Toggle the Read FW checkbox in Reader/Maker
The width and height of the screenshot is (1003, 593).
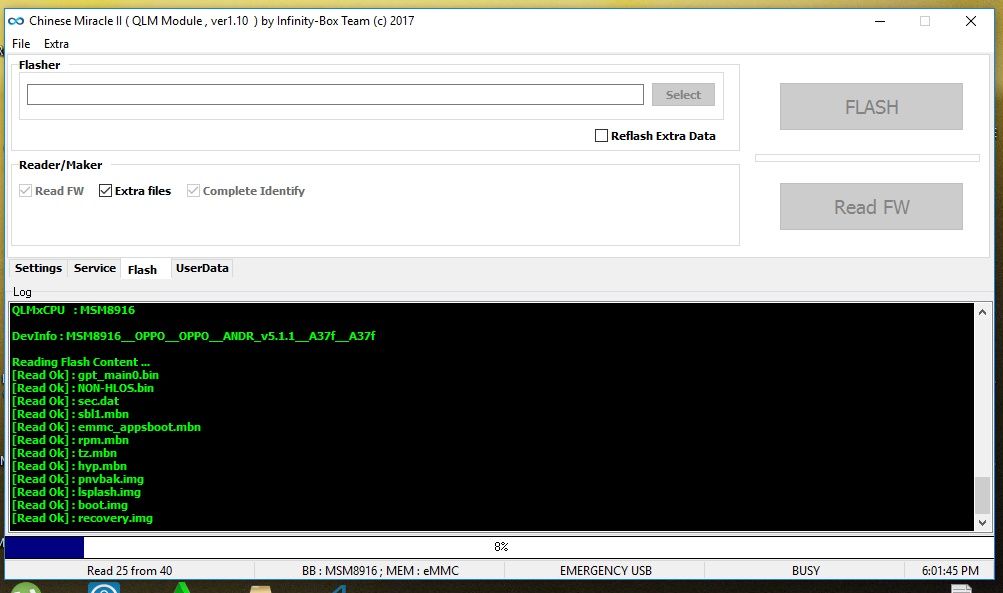(26, 191)
